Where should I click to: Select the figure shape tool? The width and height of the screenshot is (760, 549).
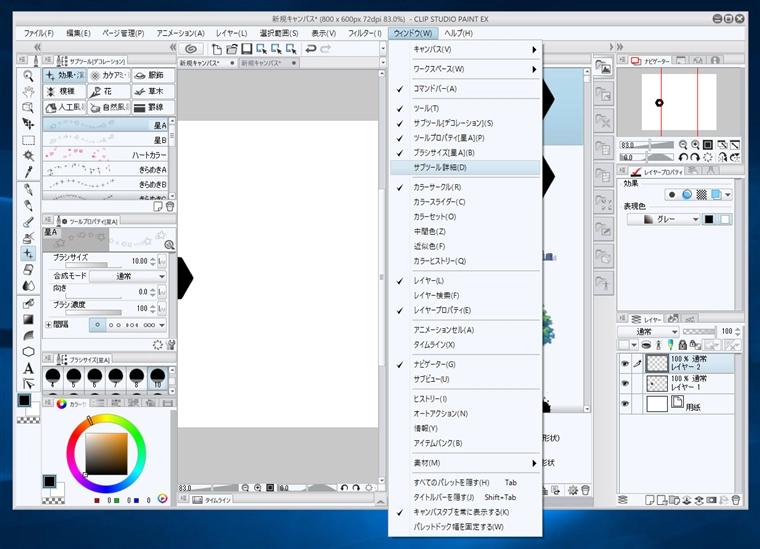pos(28,352)
